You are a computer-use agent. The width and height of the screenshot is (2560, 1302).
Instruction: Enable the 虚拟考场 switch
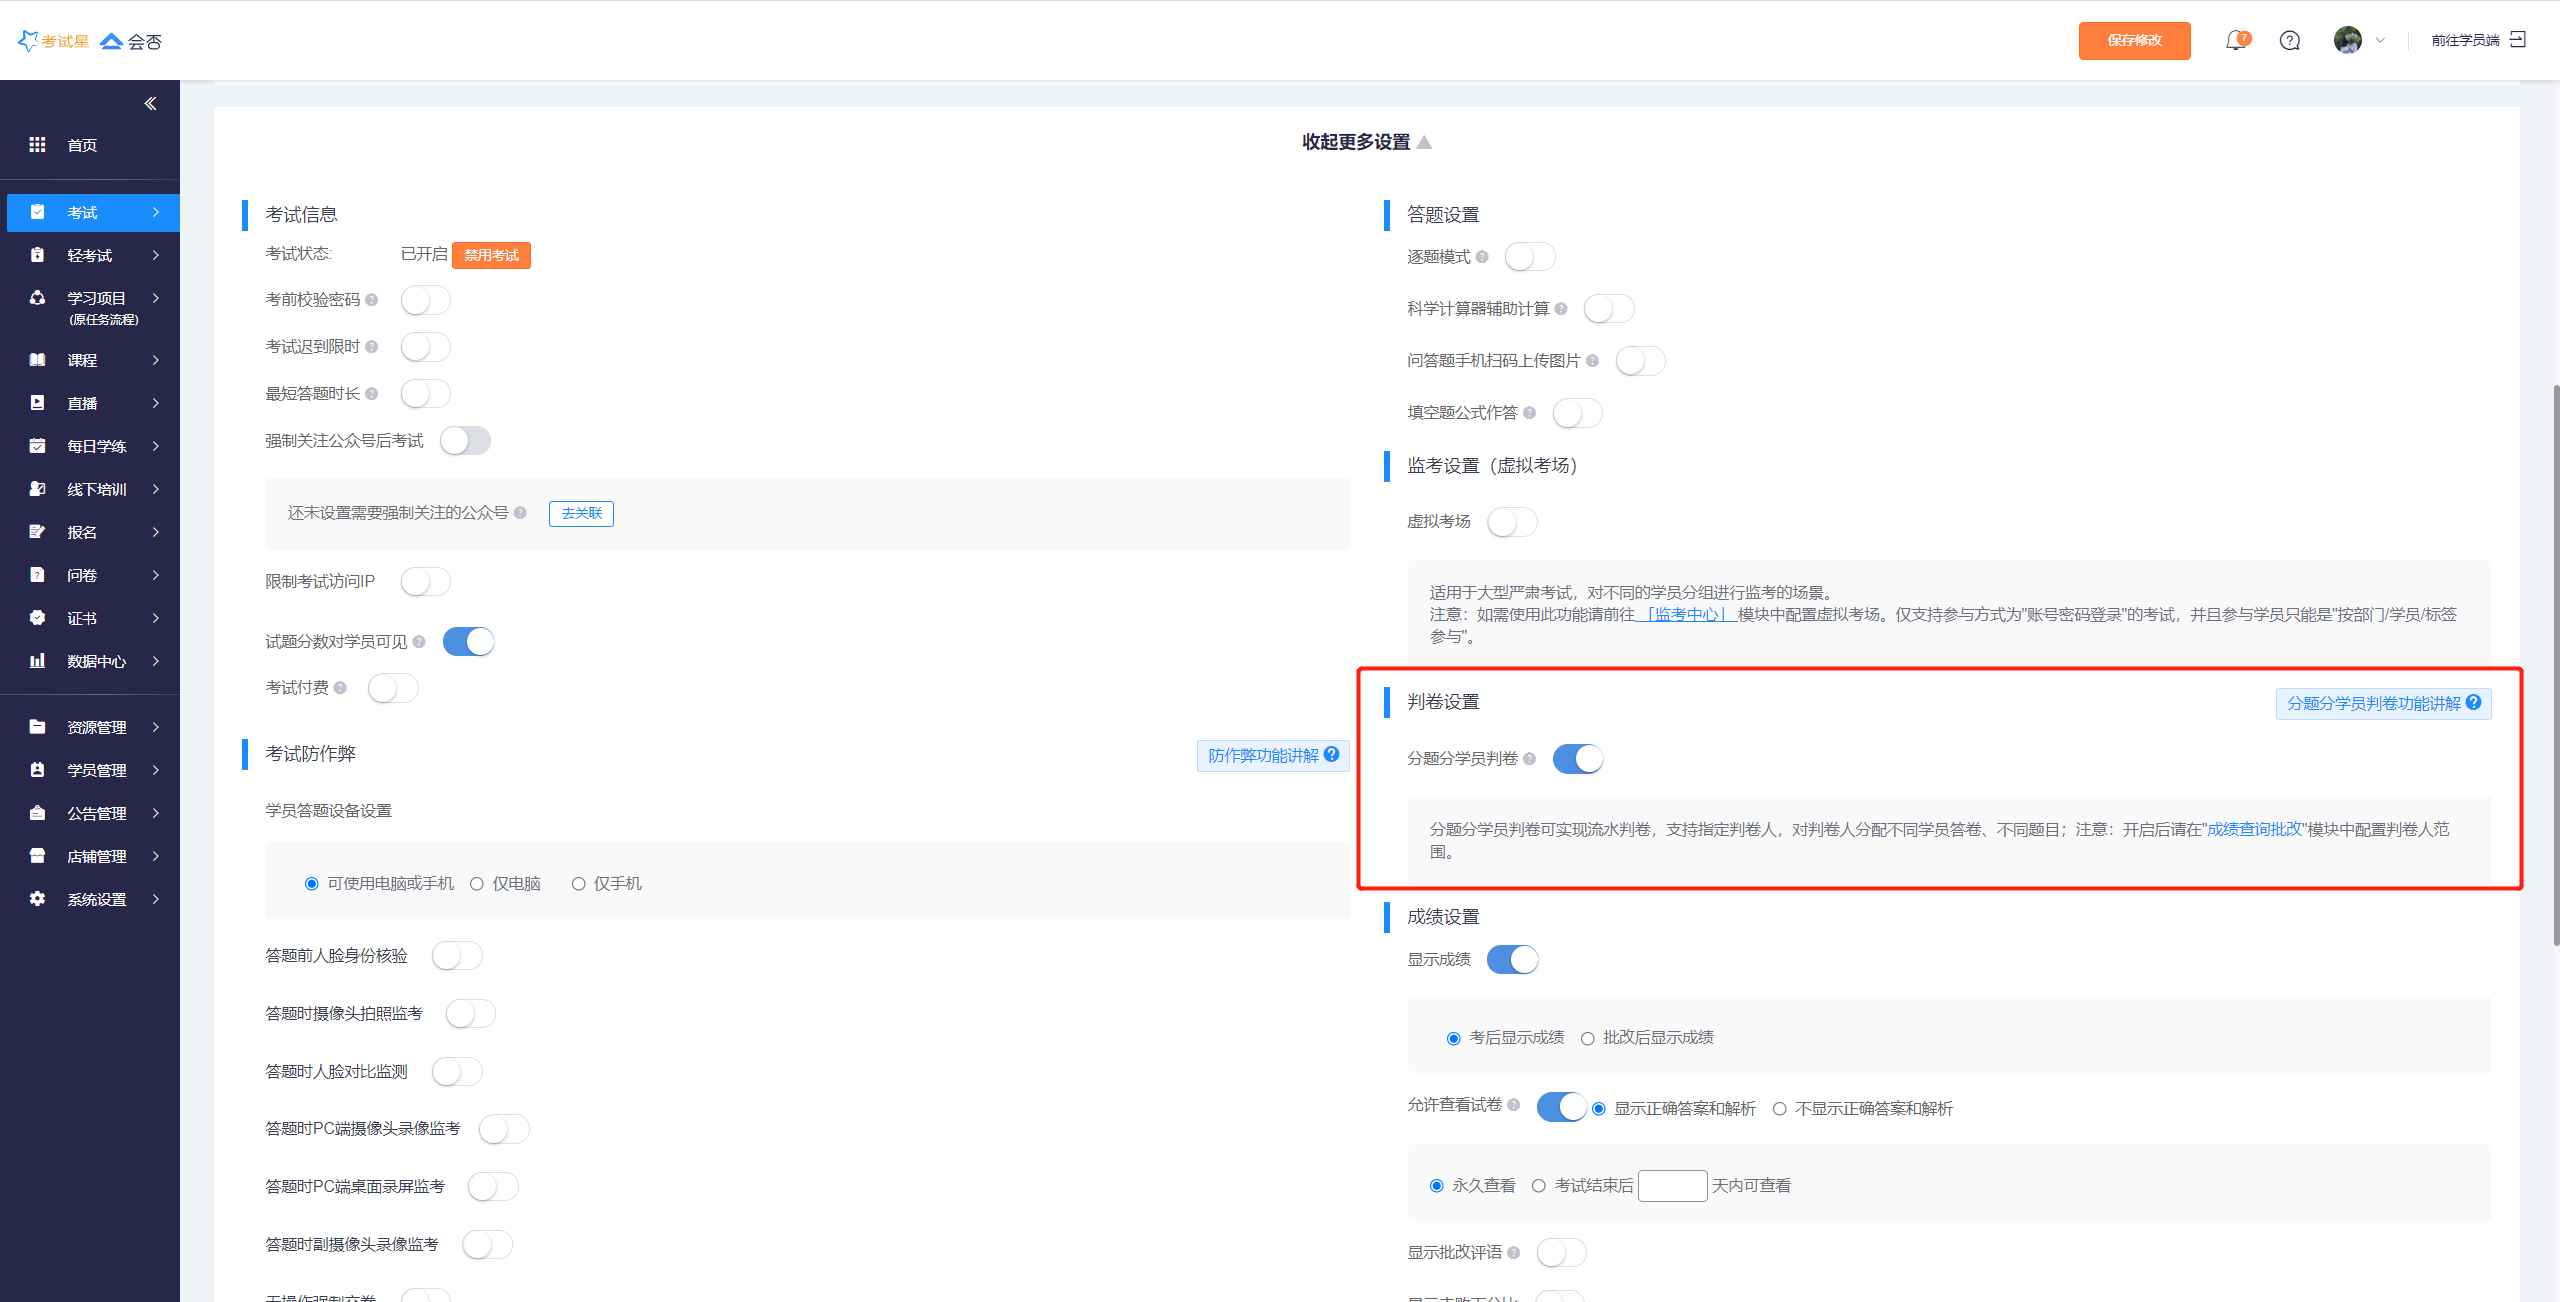coord(1511,522)
